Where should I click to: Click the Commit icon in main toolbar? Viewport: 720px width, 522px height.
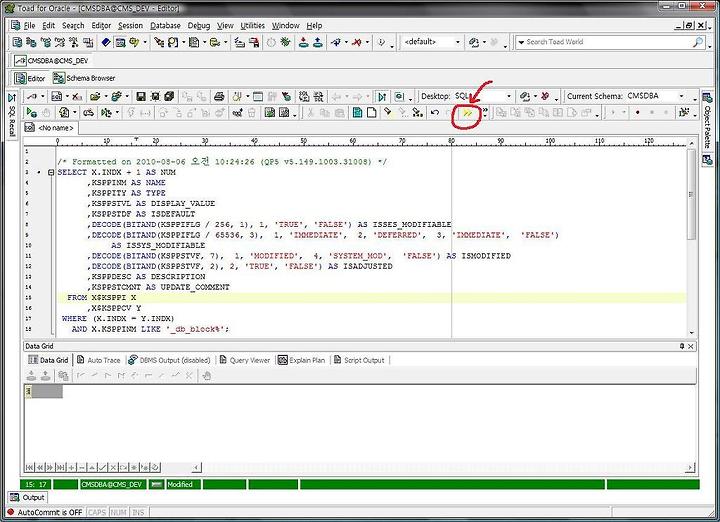pyautogui.click(x=304, y=43)
